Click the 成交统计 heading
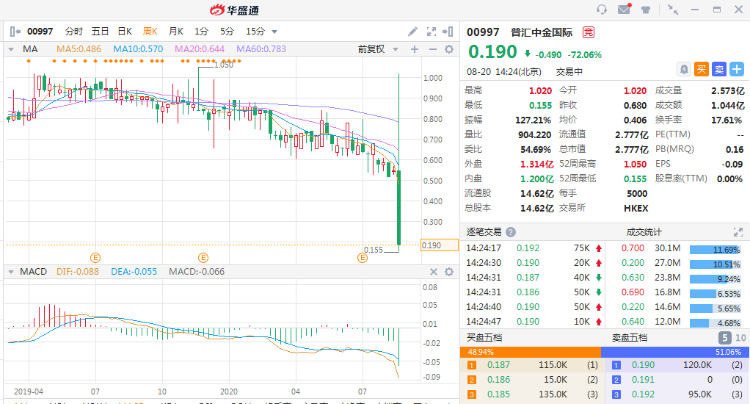 [644, 232]
